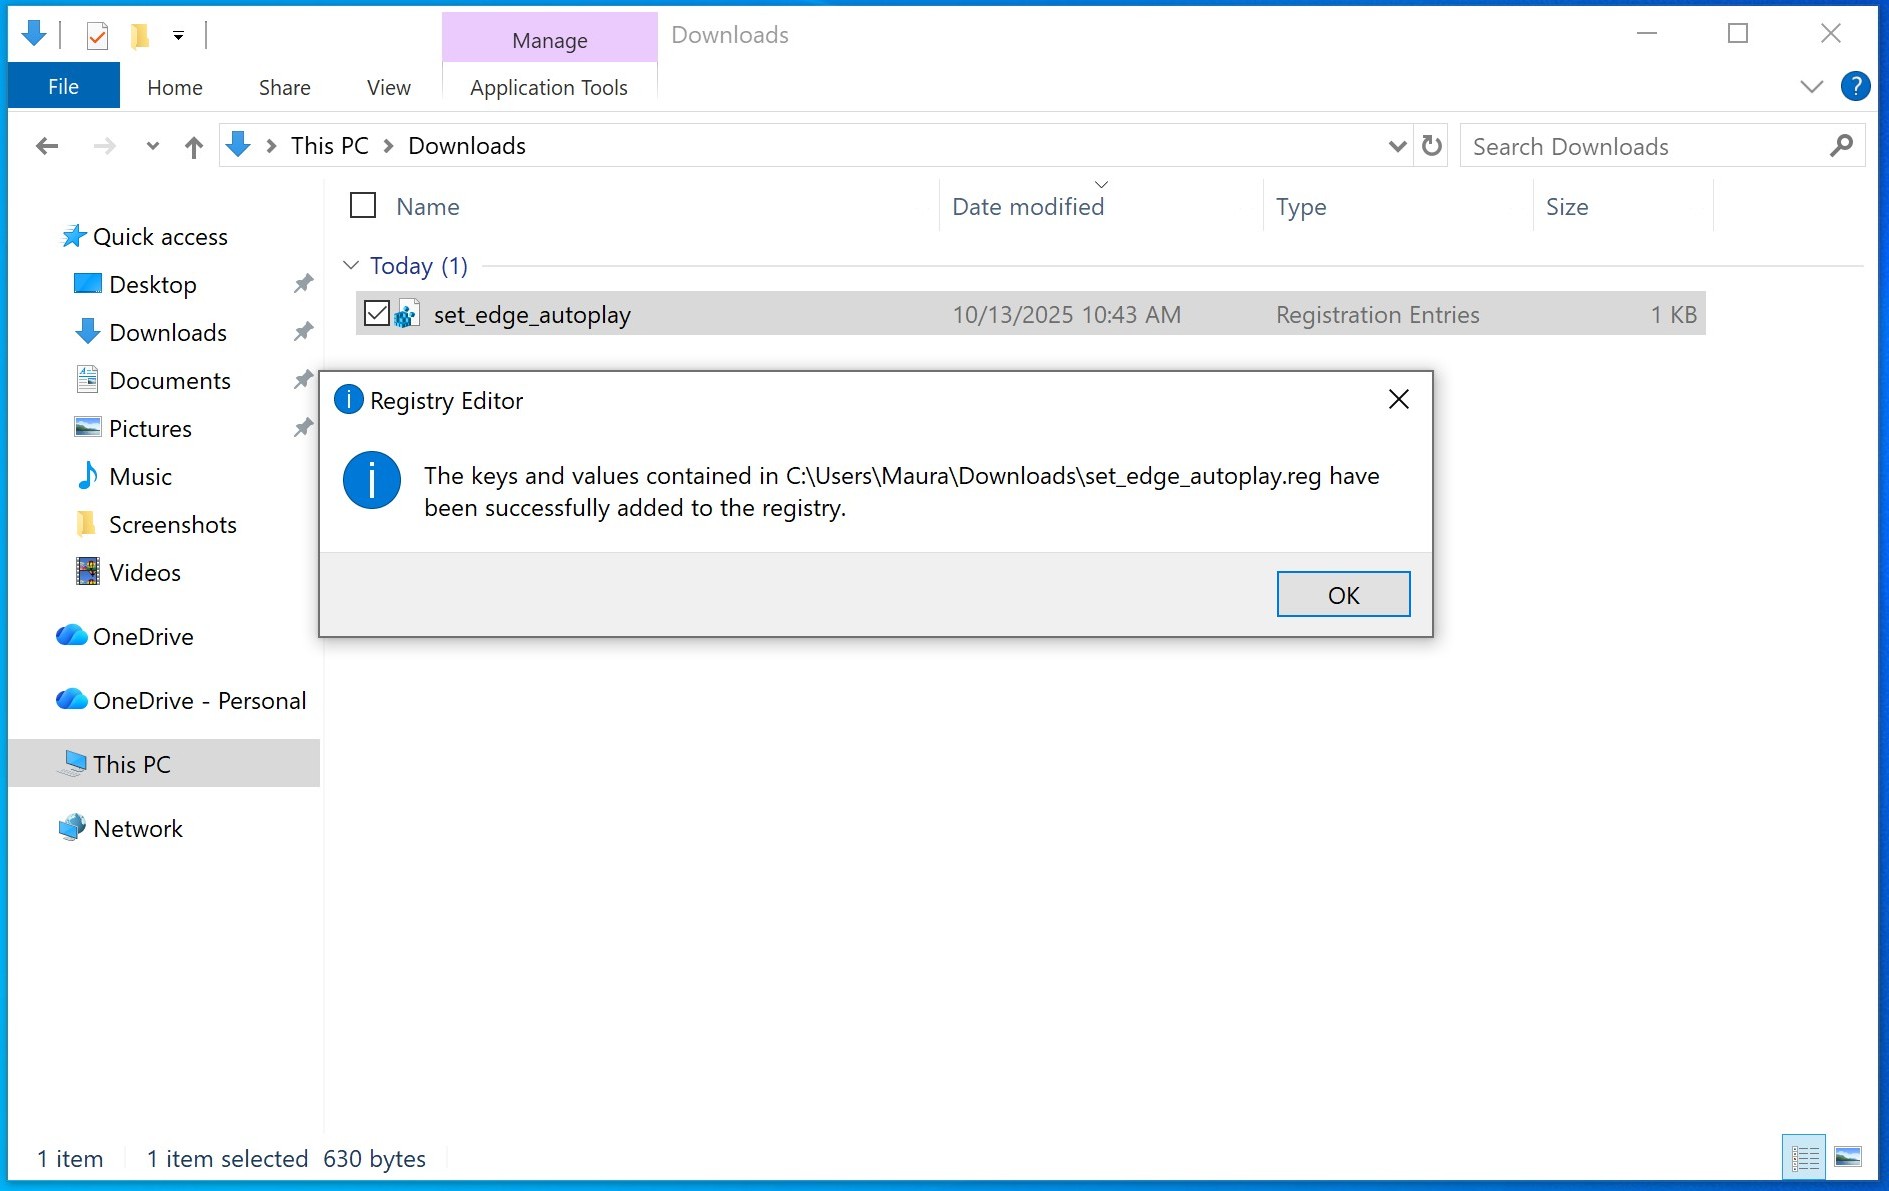This screenshot has width=1889, height=1191.
Task: Switch to Details view in status bar
Action: (x=1804, y=1158)
